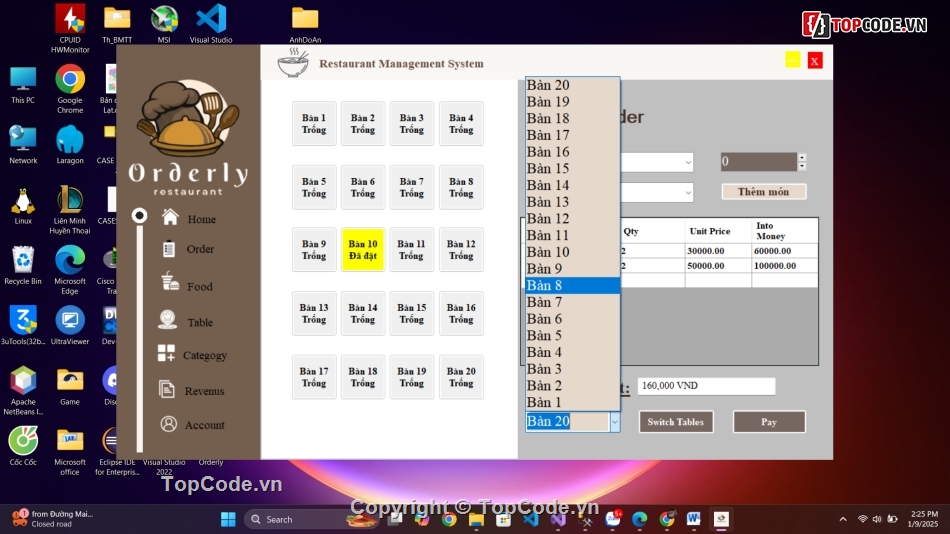
Task: Open Recycle Bin on desktop
Action: pos(22,265)
